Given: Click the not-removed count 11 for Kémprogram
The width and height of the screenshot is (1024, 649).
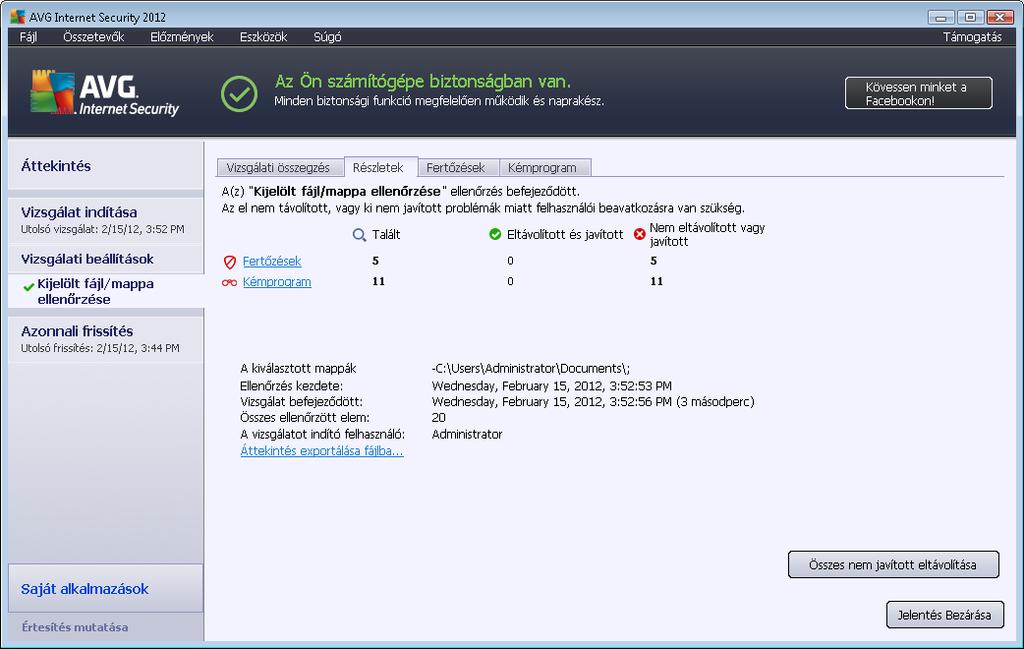Looking at the screenshot, I should click(657, 281).
